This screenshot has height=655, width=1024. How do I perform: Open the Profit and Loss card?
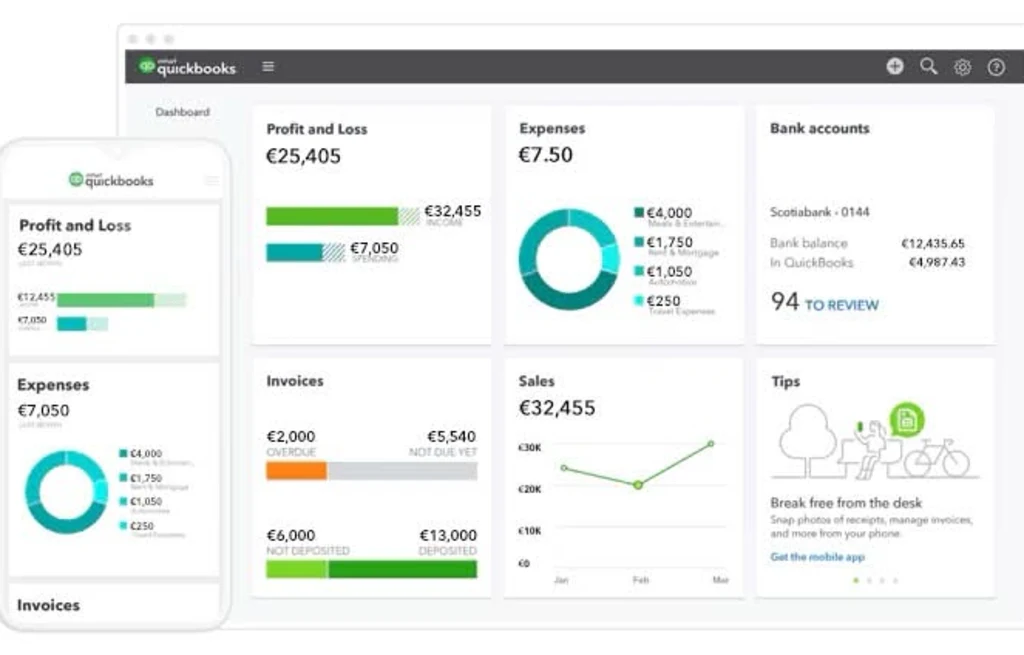[316, 129]
